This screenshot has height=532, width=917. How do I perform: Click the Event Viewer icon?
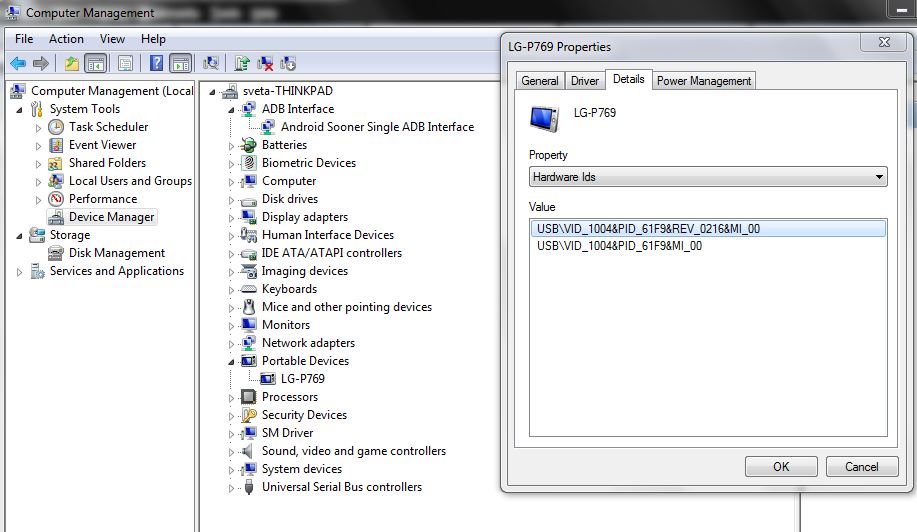click(x=56, y=145)
